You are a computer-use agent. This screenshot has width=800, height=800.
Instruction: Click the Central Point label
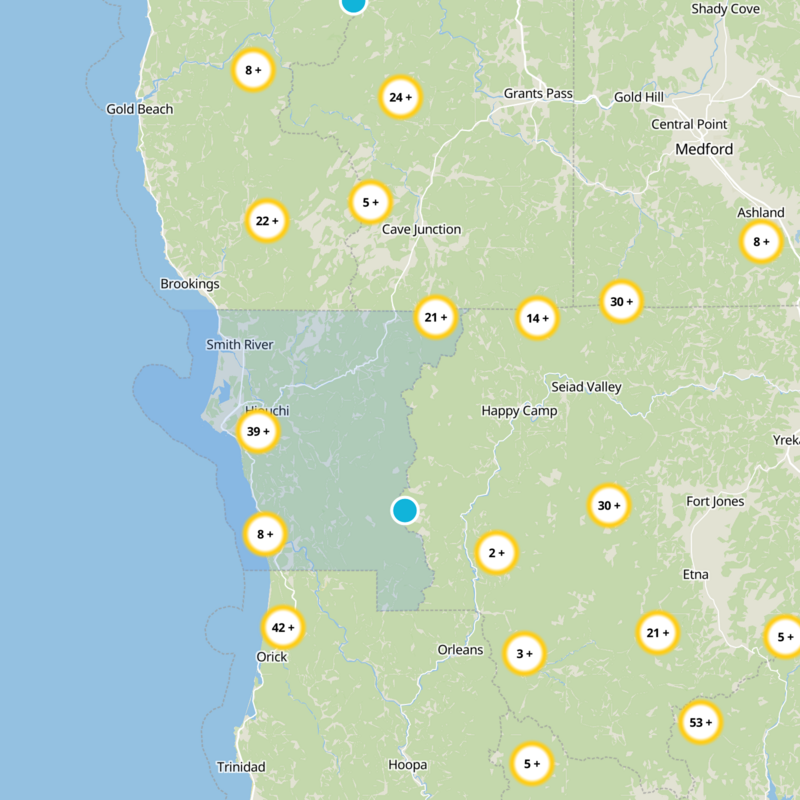tap(689, 124)
